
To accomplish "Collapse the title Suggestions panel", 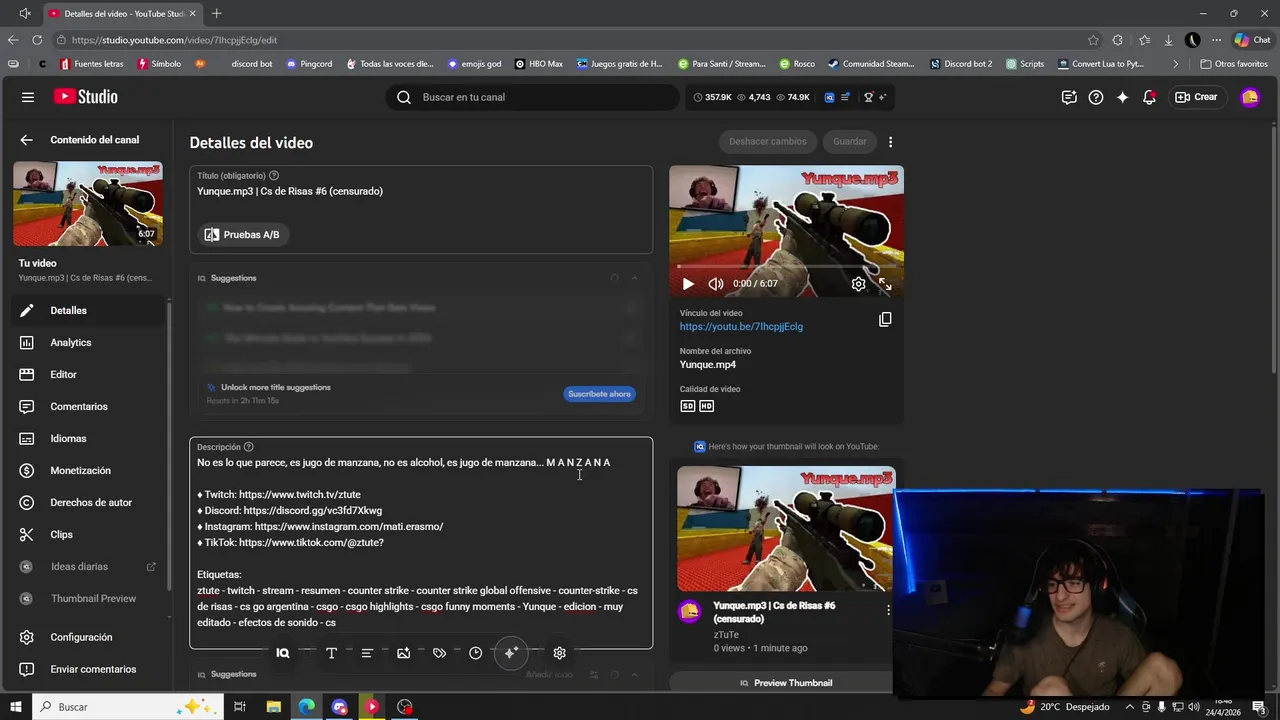I will 634,278.
